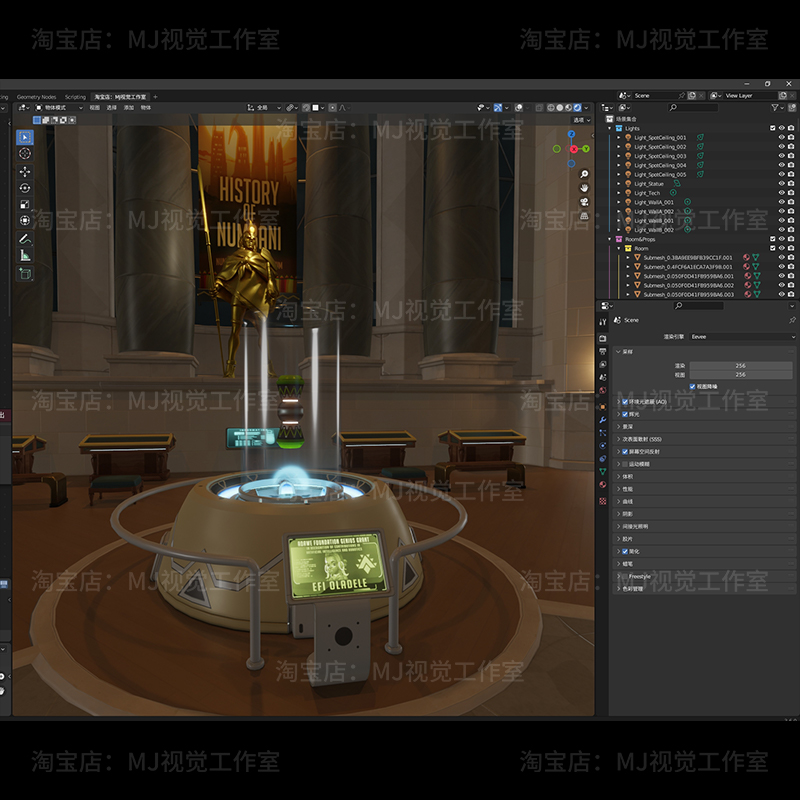
Task: Expand the Freestyle panel arrow
Action: tap(619, 576)
